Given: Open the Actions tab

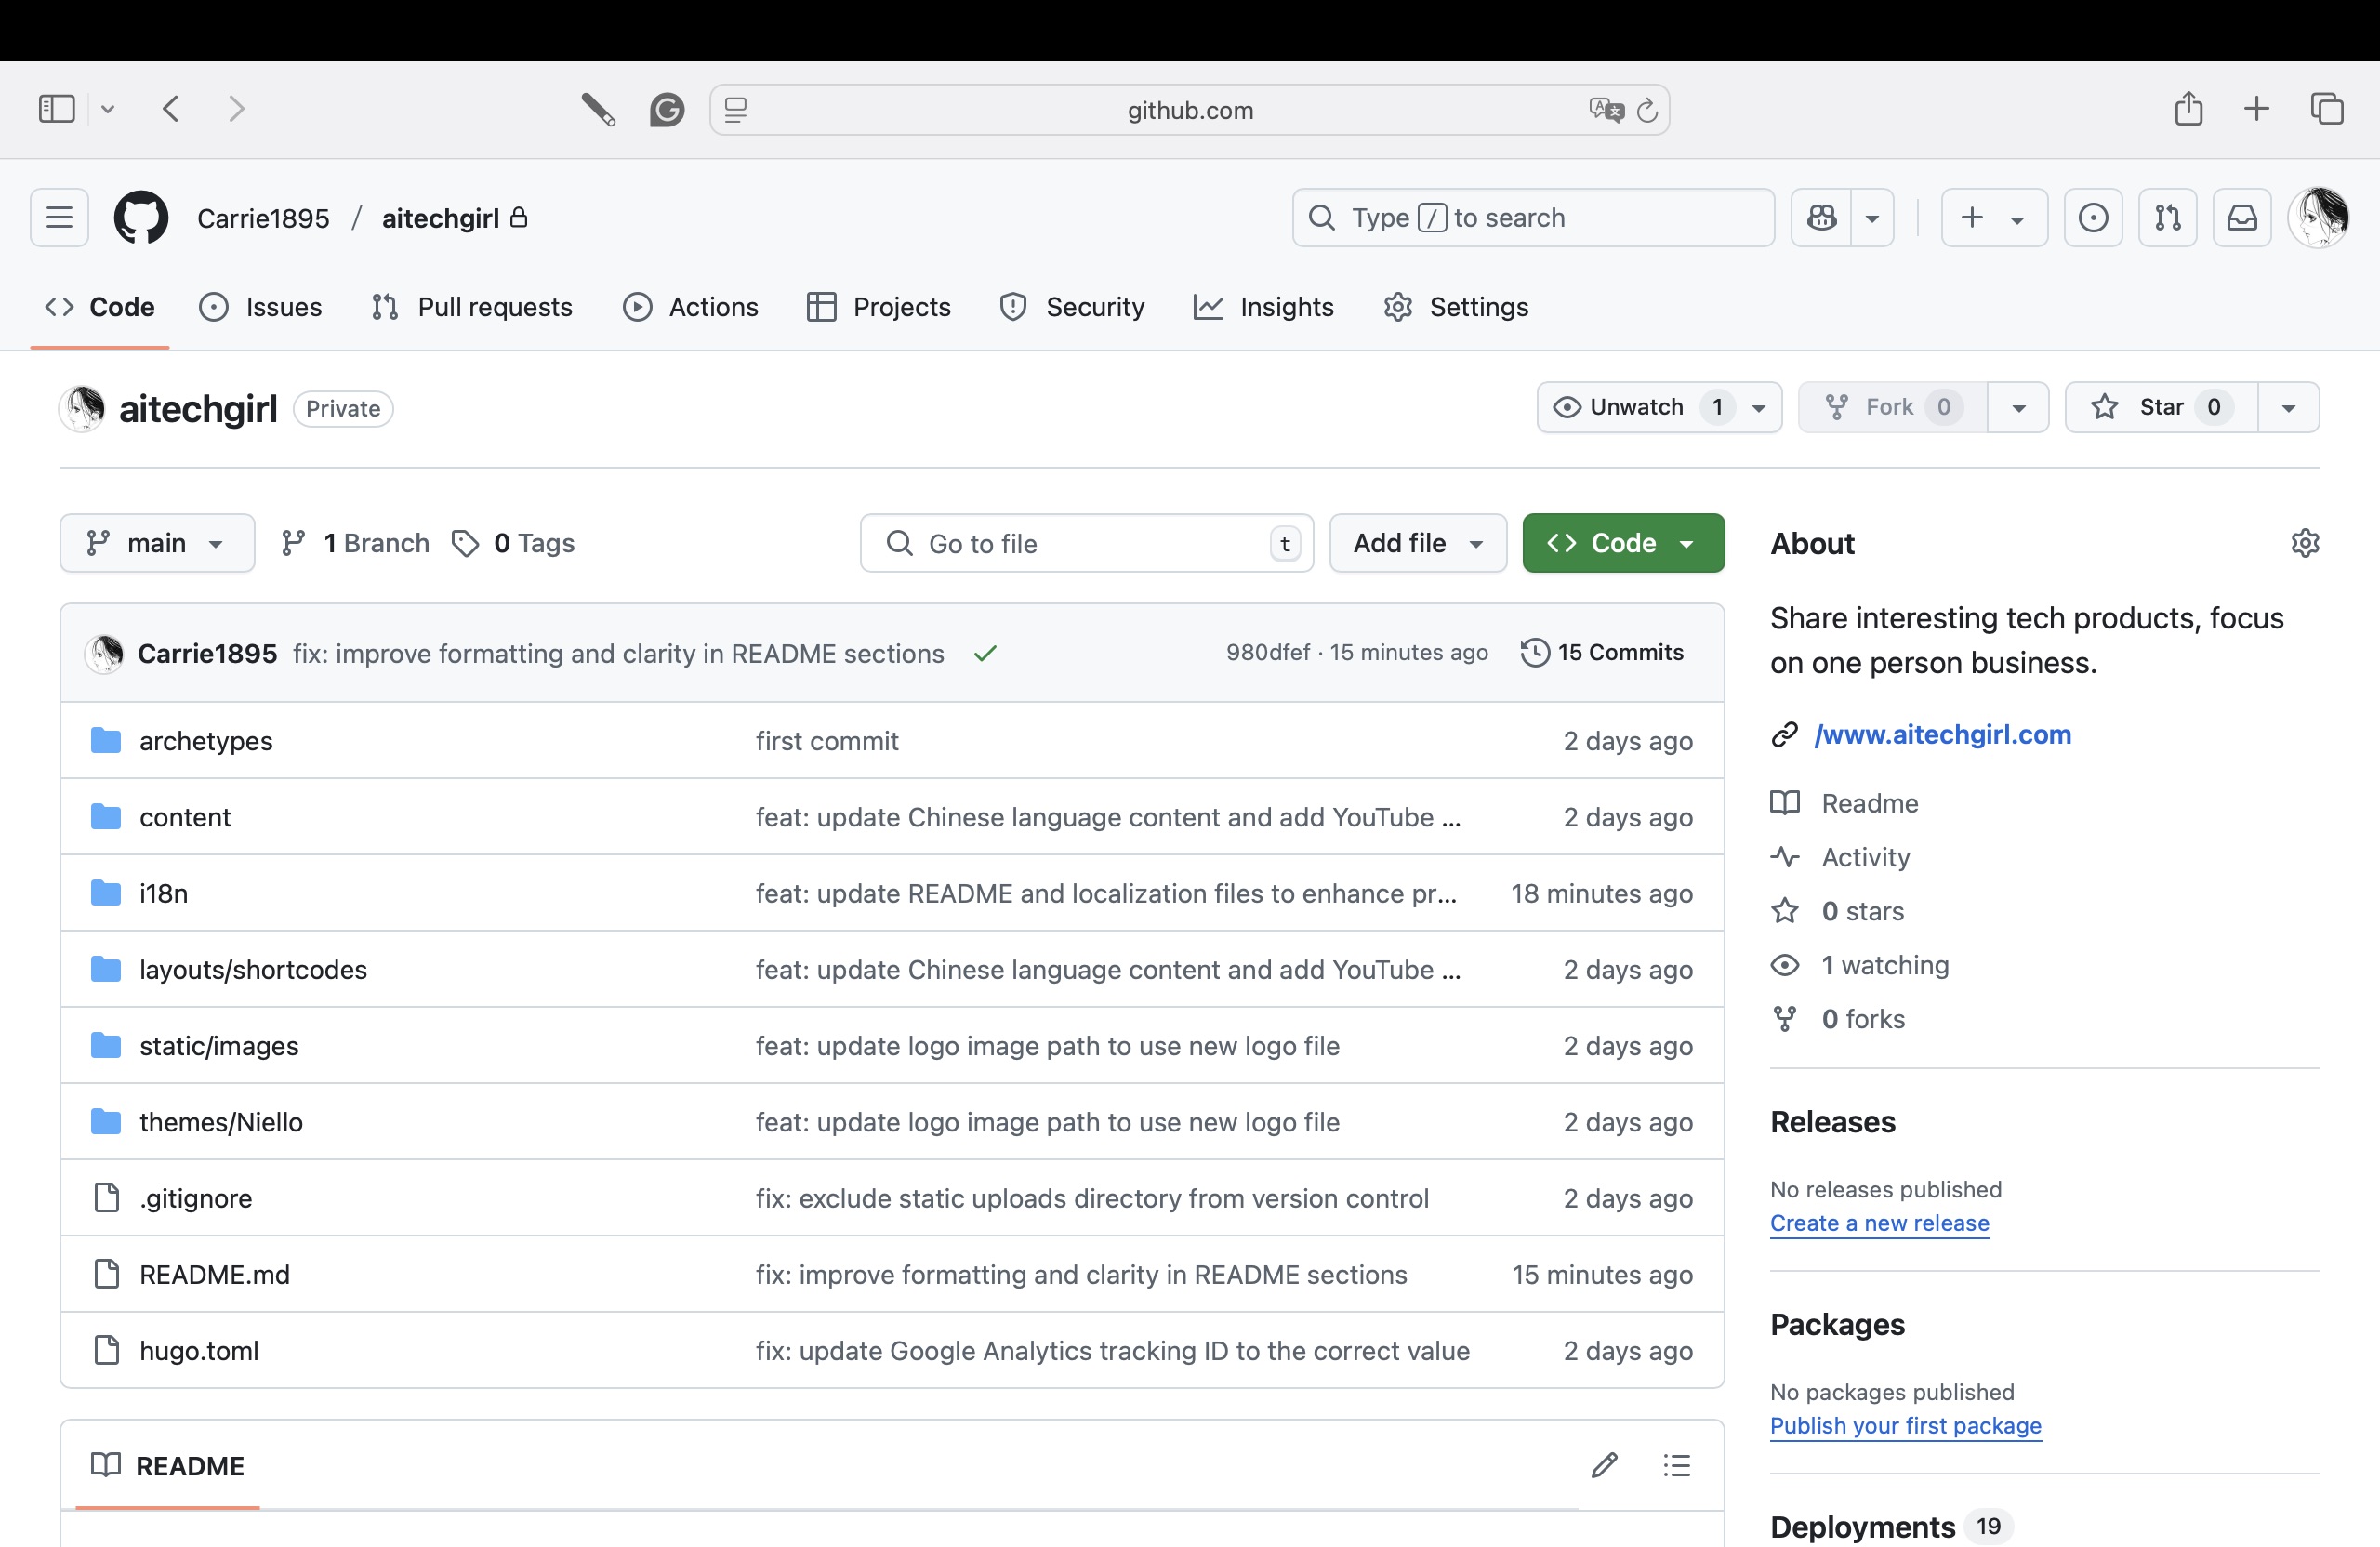Looking at the screenshot, I should coord(690,307).
